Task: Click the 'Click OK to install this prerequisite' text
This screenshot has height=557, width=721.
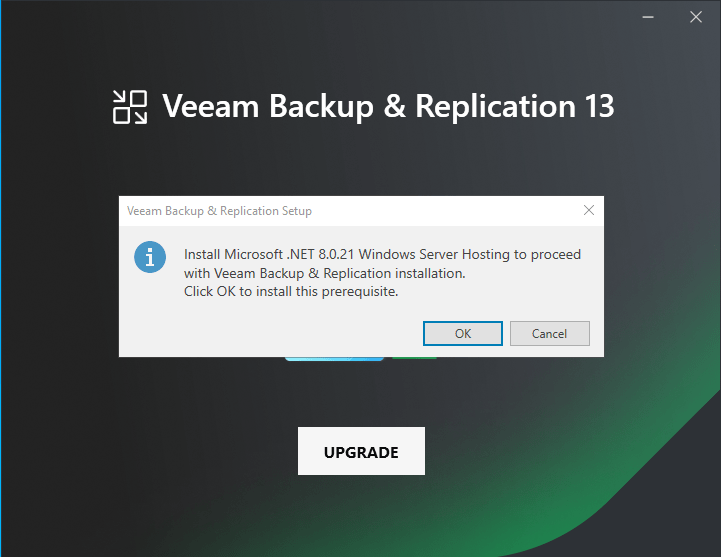Action: (291, 292)
